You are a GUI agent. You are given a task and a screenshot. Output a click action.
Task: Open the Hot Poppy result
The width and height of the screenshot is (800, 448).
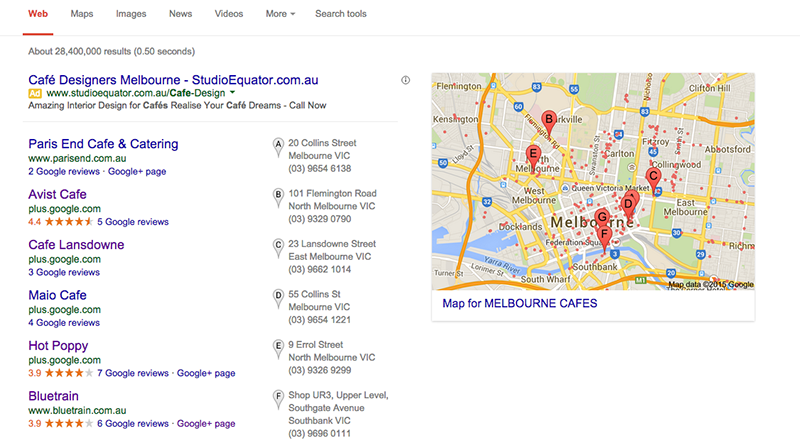tap(58, 346)
